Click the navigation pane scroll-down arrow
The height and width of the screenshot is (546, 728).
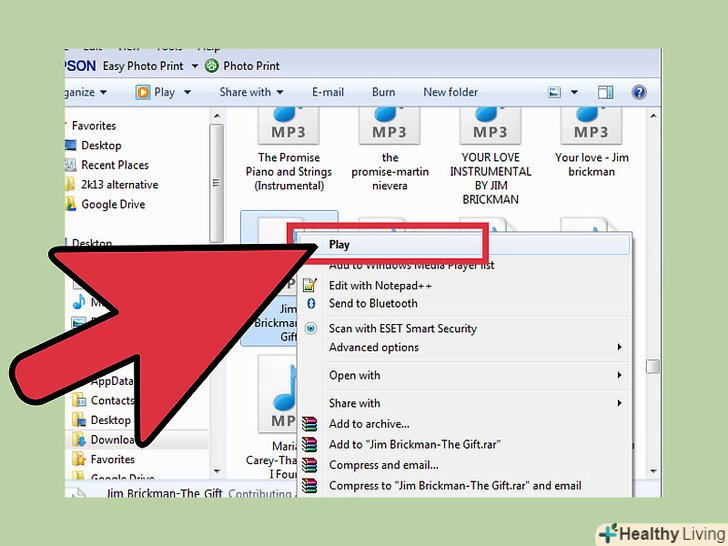[217, 471]
